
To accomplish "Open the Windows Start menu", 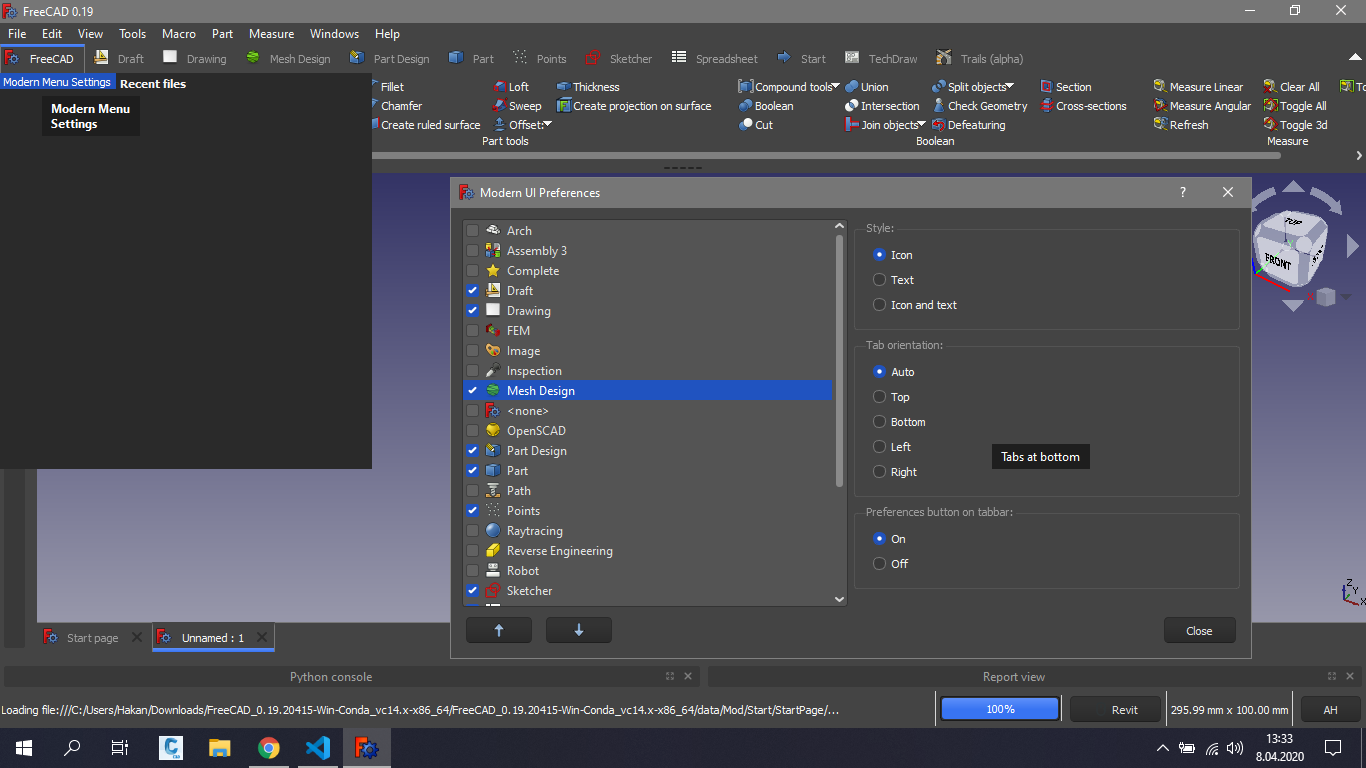I will [24, 748].
